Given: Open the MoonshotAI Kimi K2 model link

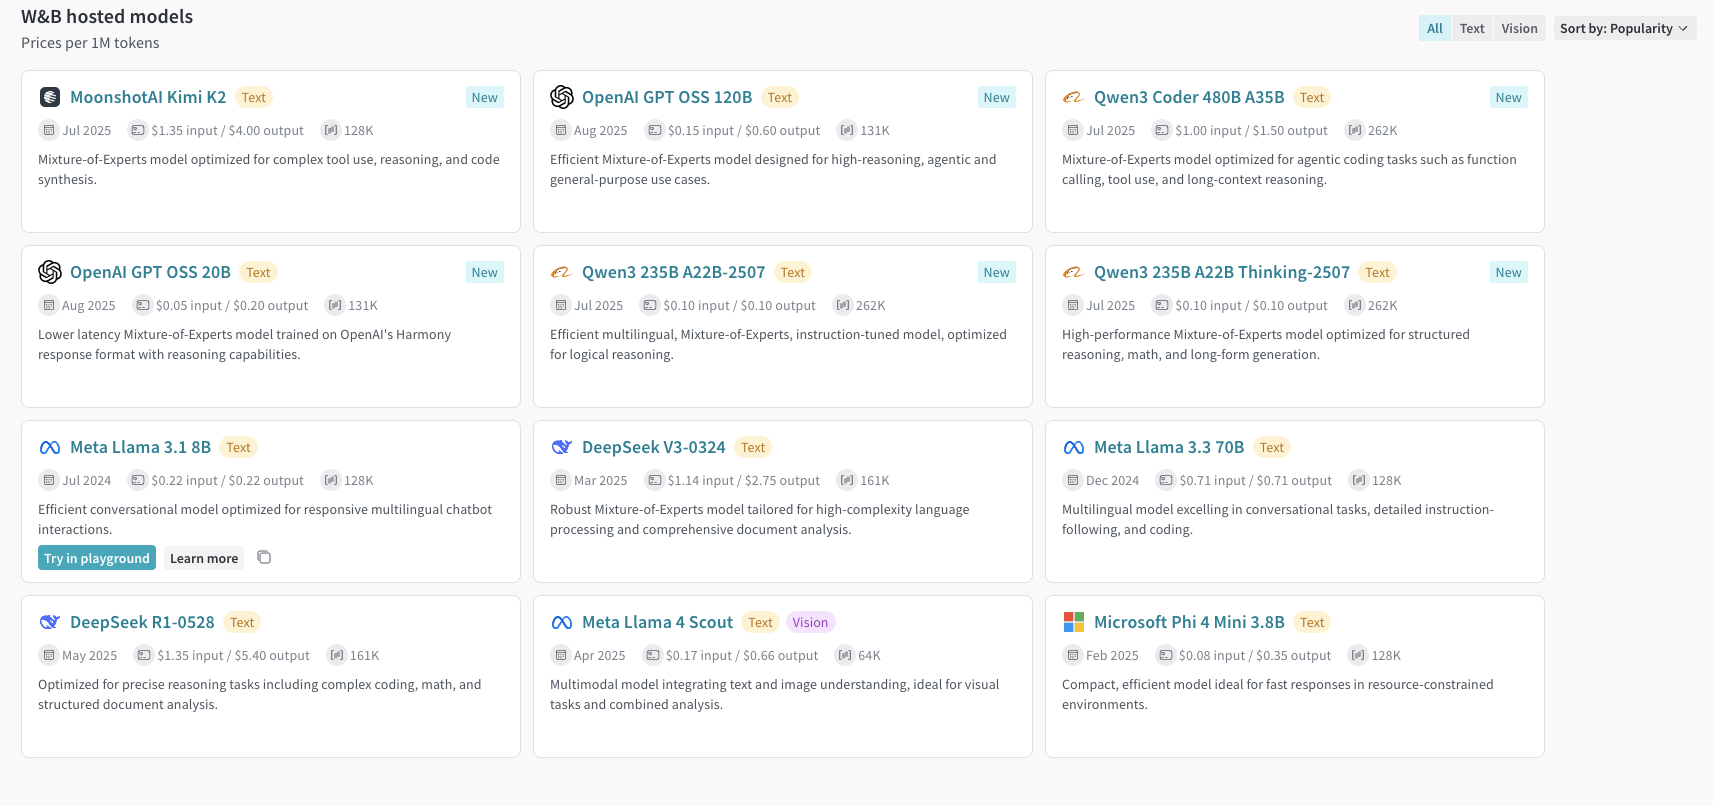Looking at the screenshot, I should pos(148,97).
